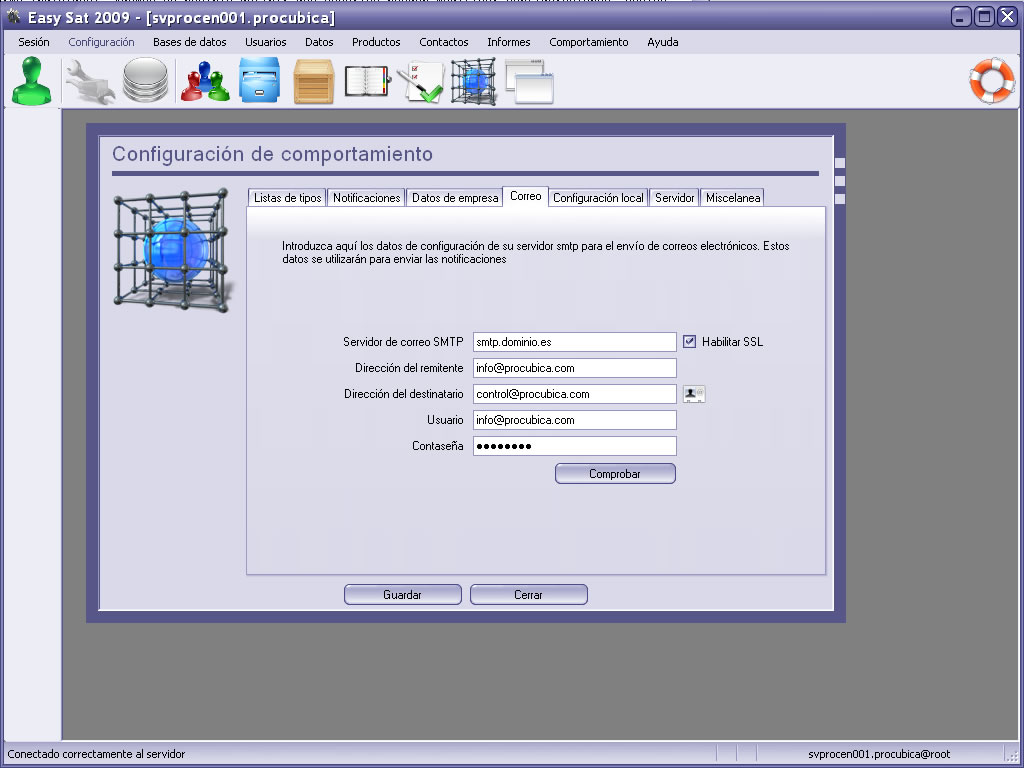The height and width of the screenshot is (768, 1024).
Task: Select the Correo tab
Action: (x=526, y=197)
